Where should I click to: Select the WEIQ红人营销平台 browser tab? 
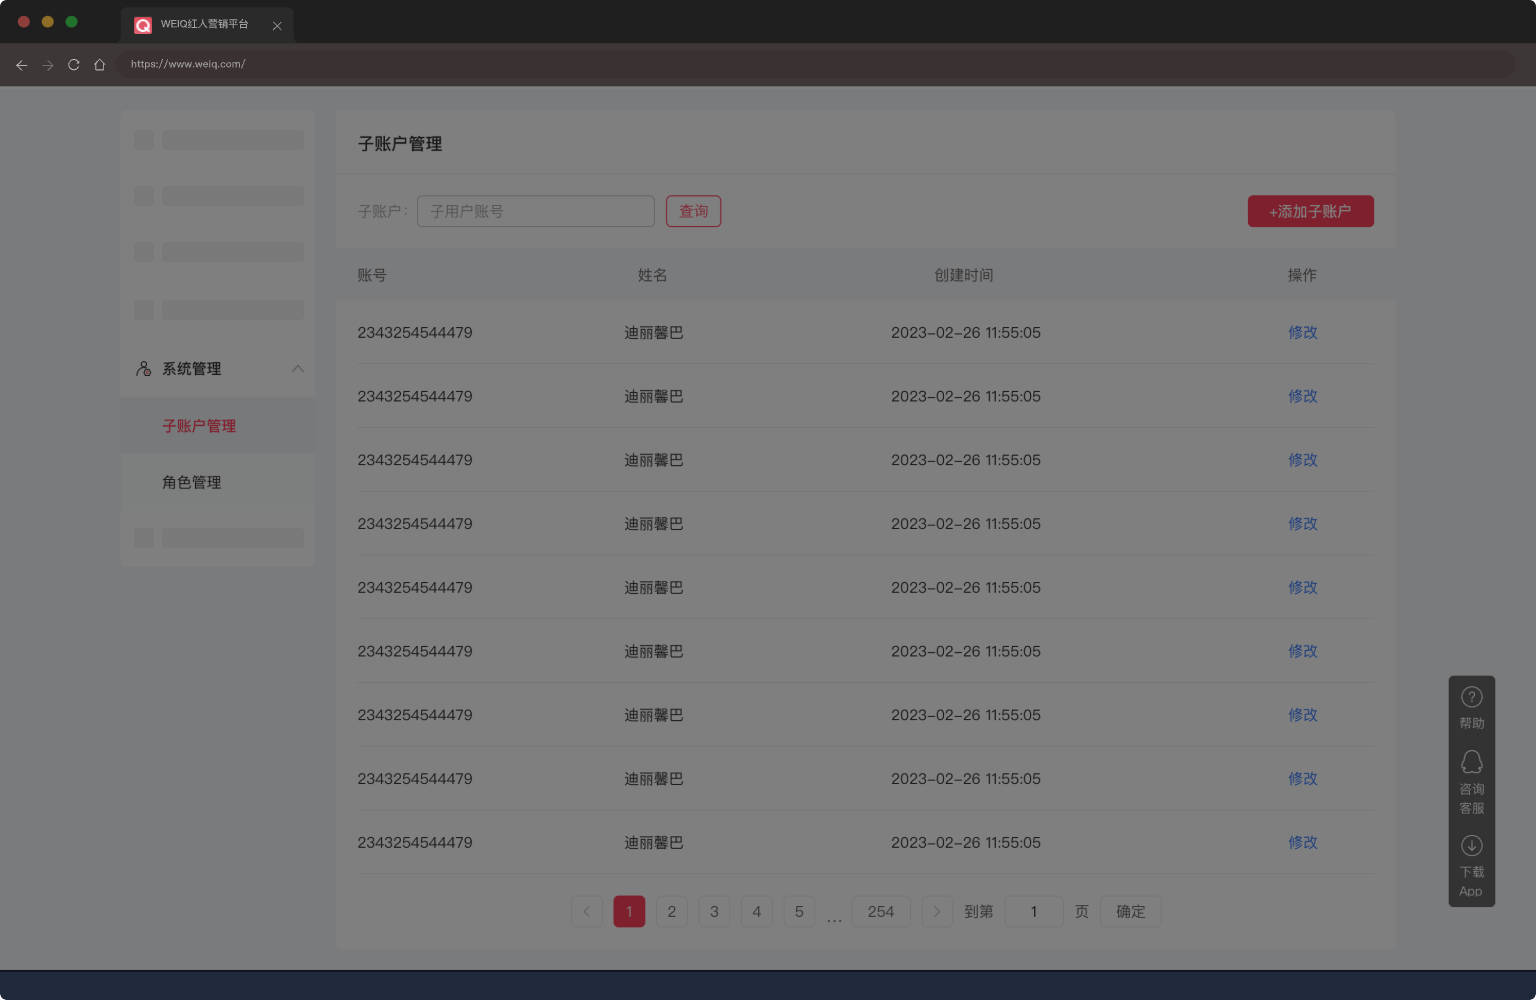[200, 25]
